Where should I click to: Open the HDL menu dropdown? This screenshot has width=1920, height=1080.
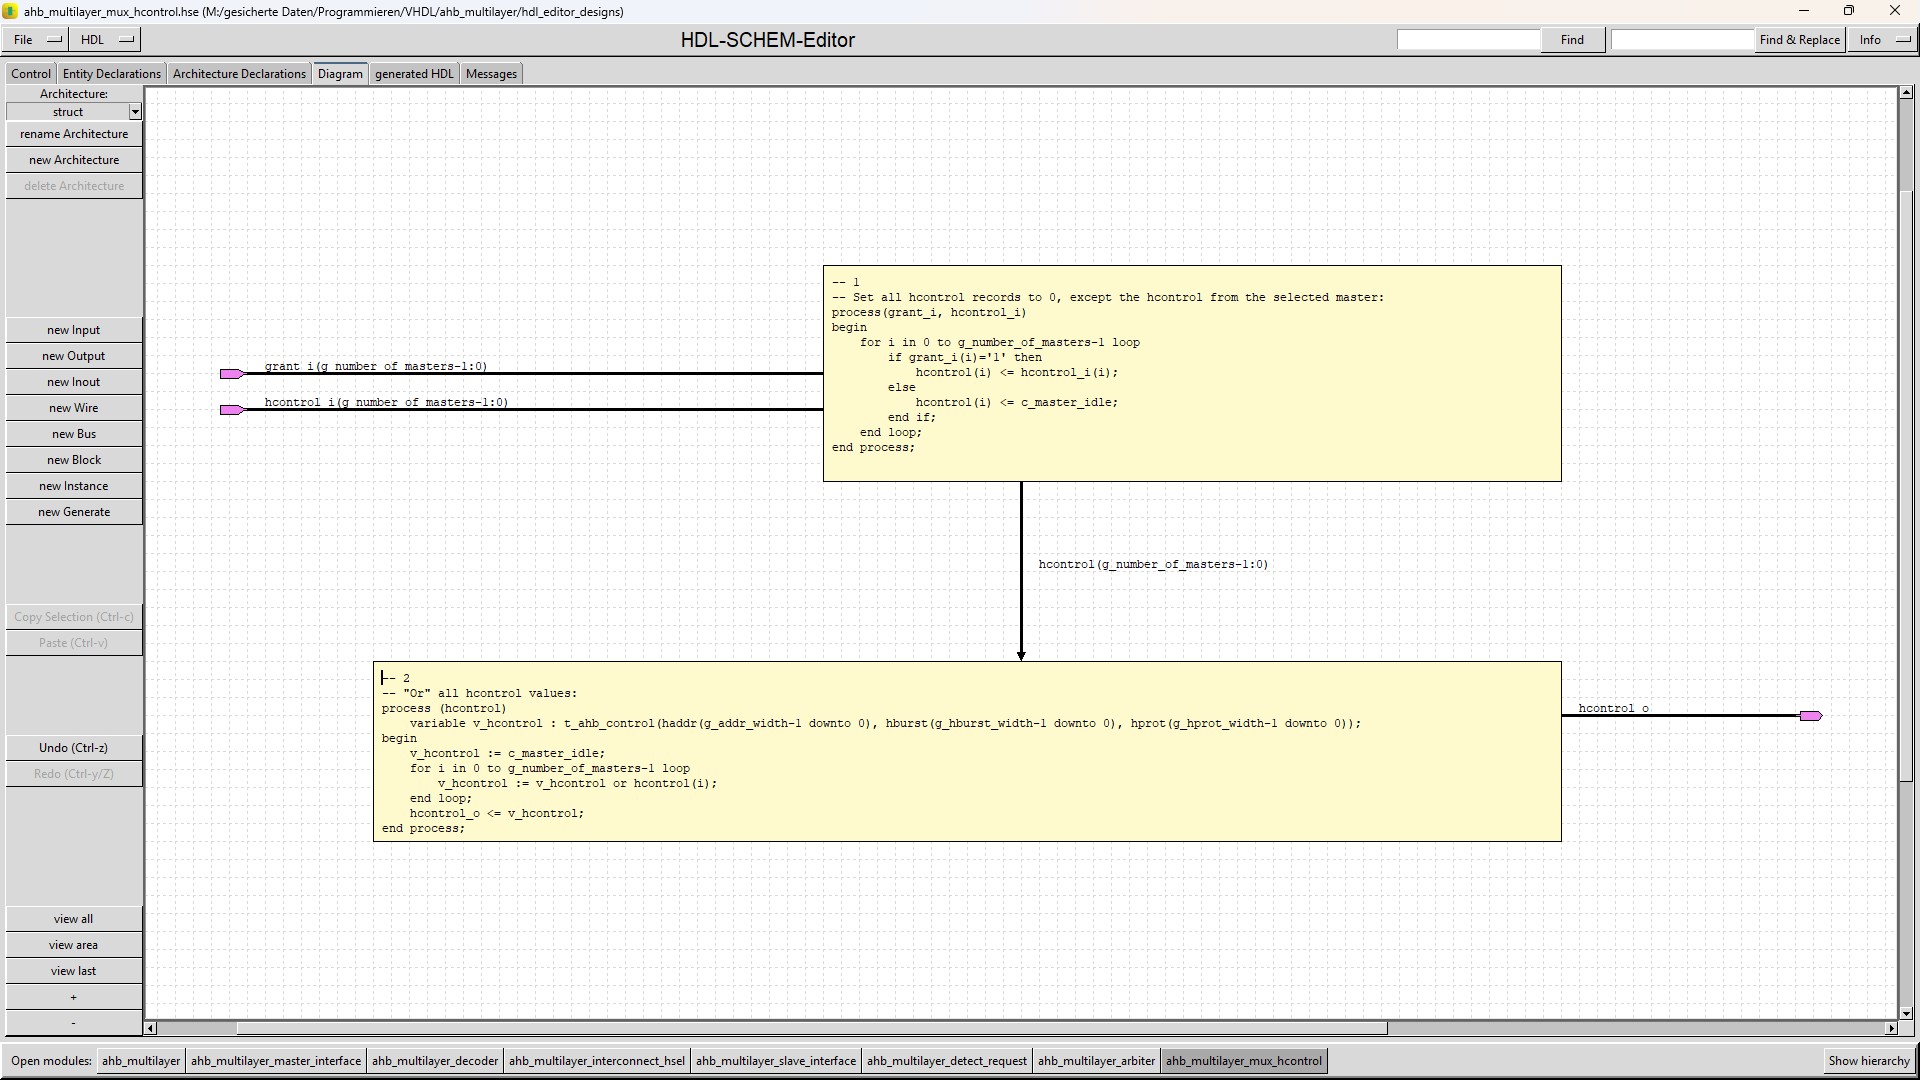point(107,40)
